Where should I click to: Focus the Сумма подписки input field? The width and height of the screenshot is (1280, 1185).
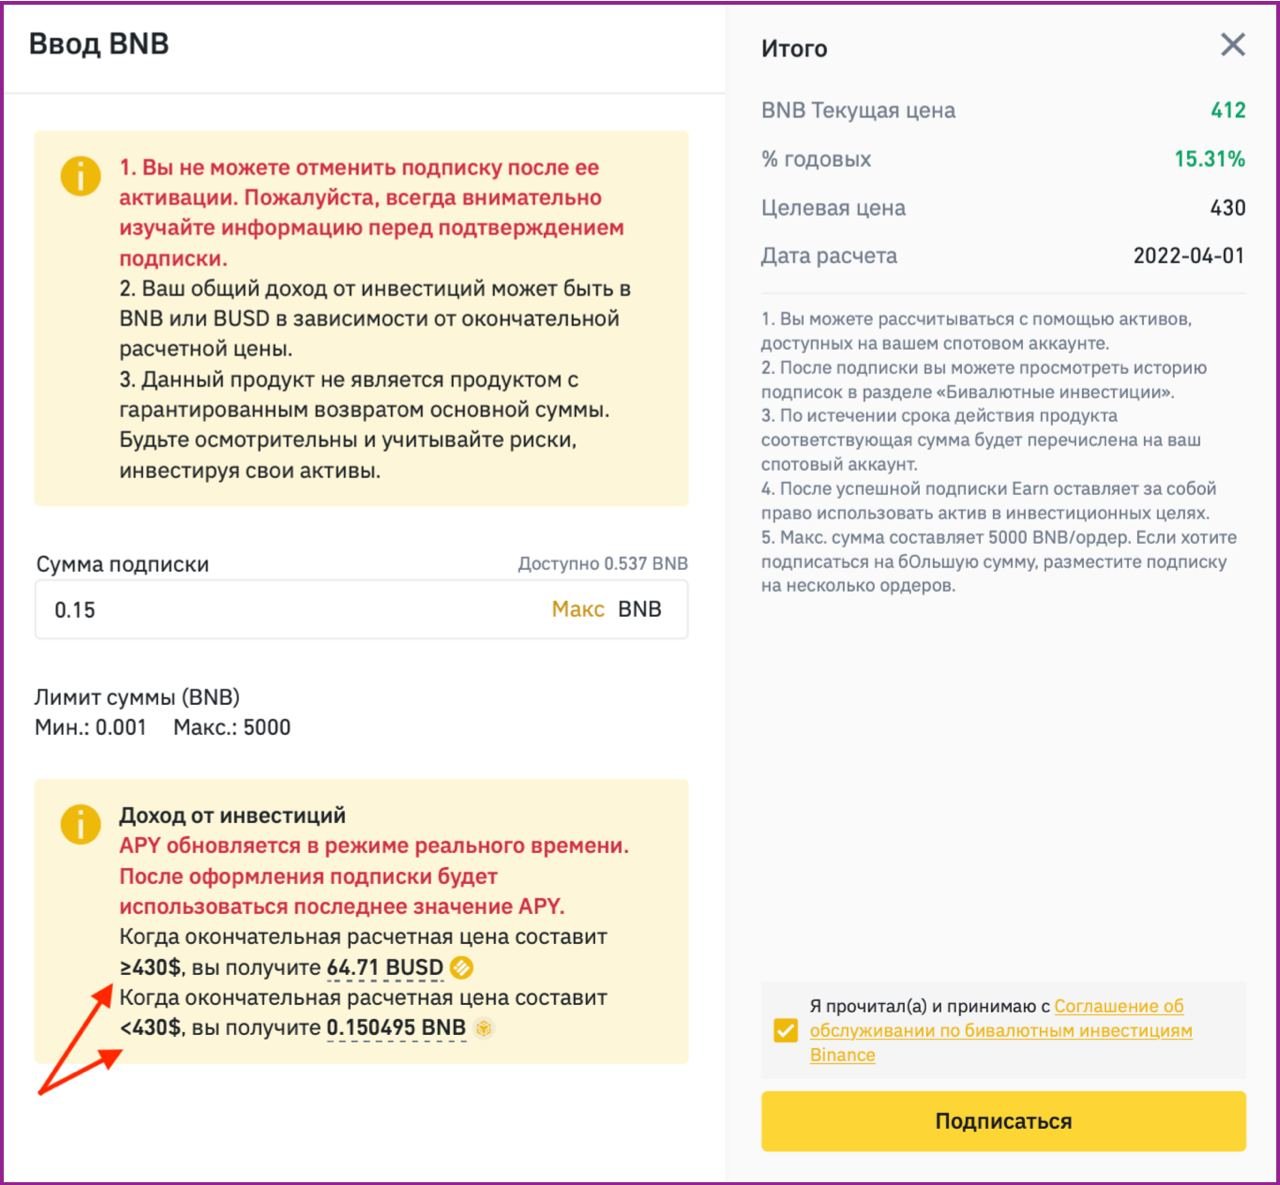[x=361, y=609]
